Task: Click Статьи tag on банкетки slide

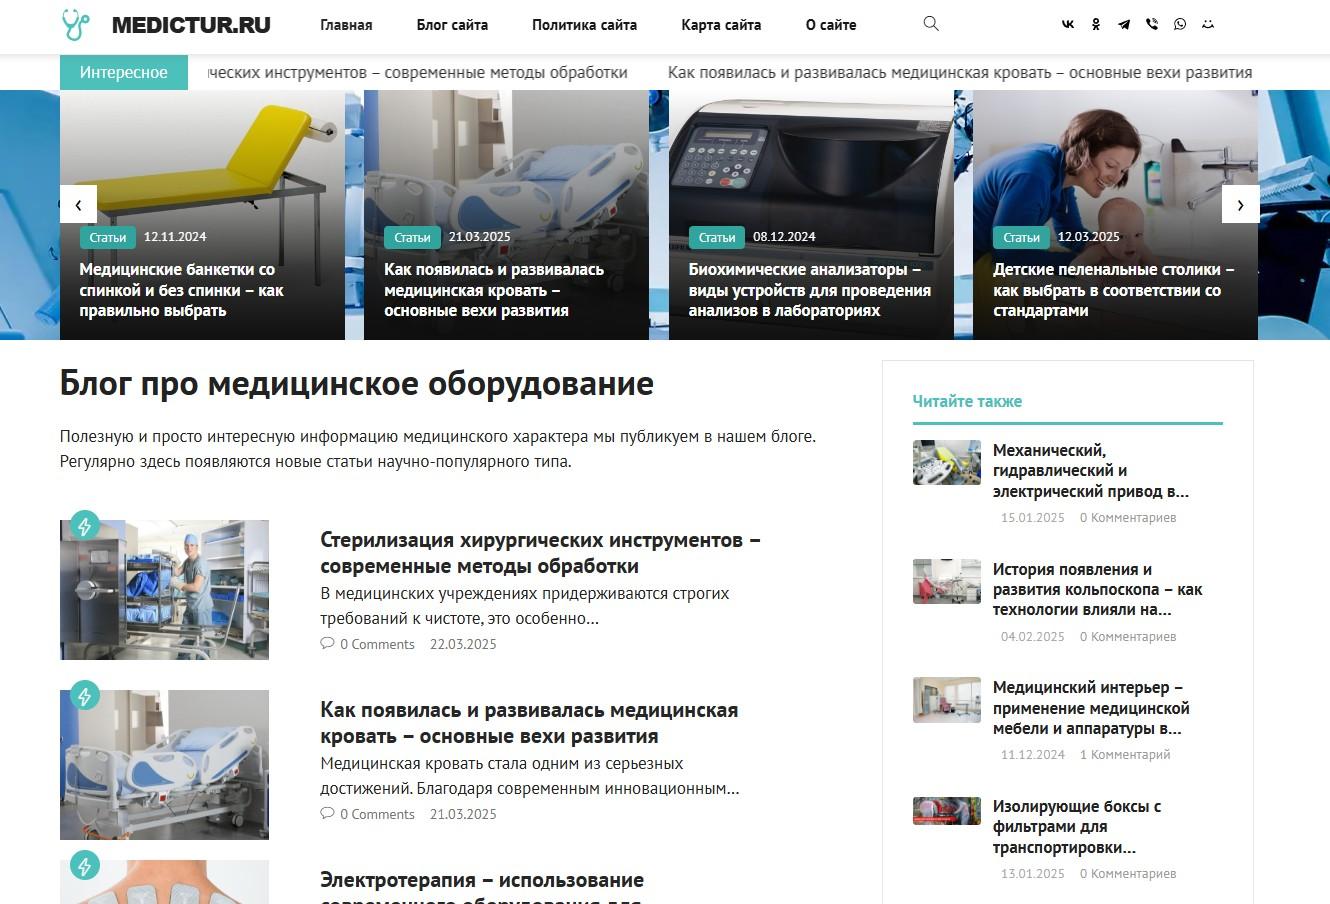Action: click(x=108, y=237)
